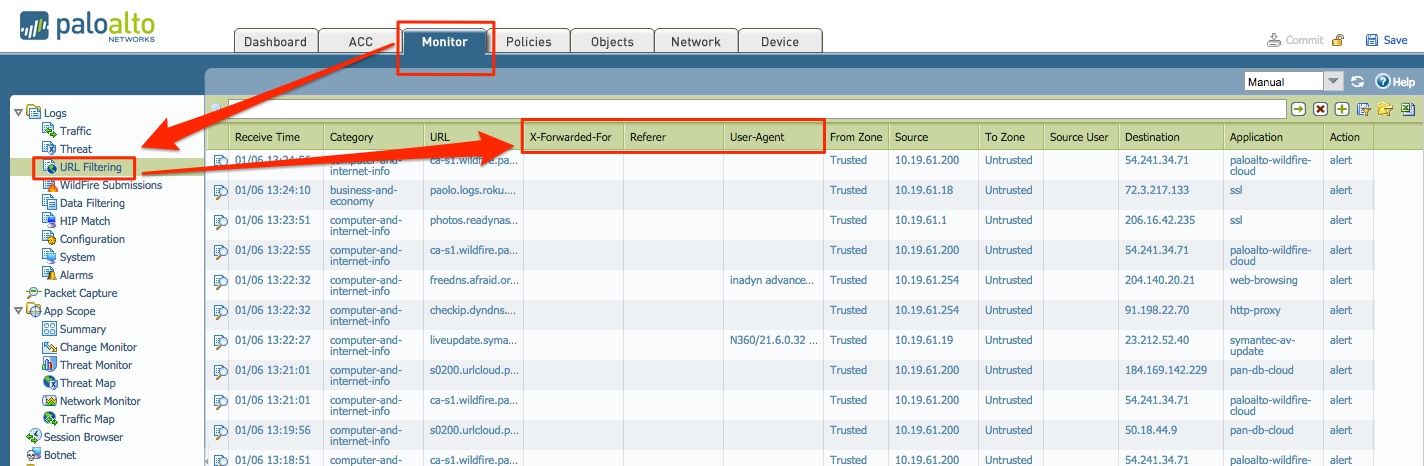Screen dimensions: 1424x466
Task: Sort by Category column header
Action: tap(374, 137)
